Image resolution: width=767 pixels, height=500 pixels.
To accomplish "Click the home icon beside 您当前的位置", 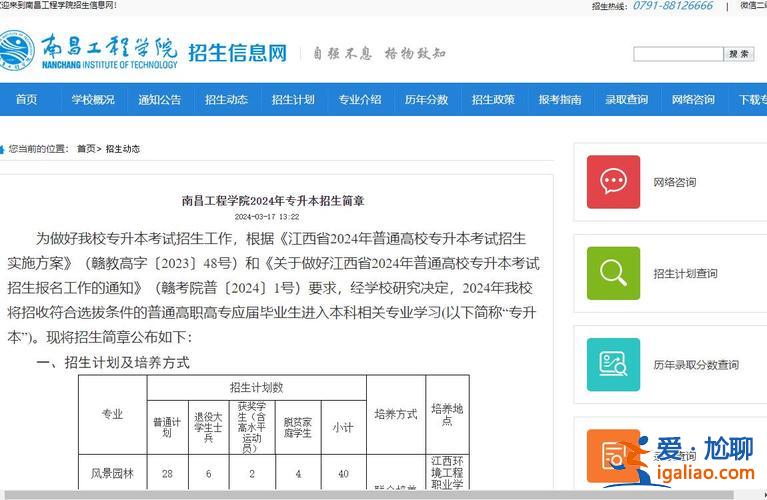I will point(2,149).
